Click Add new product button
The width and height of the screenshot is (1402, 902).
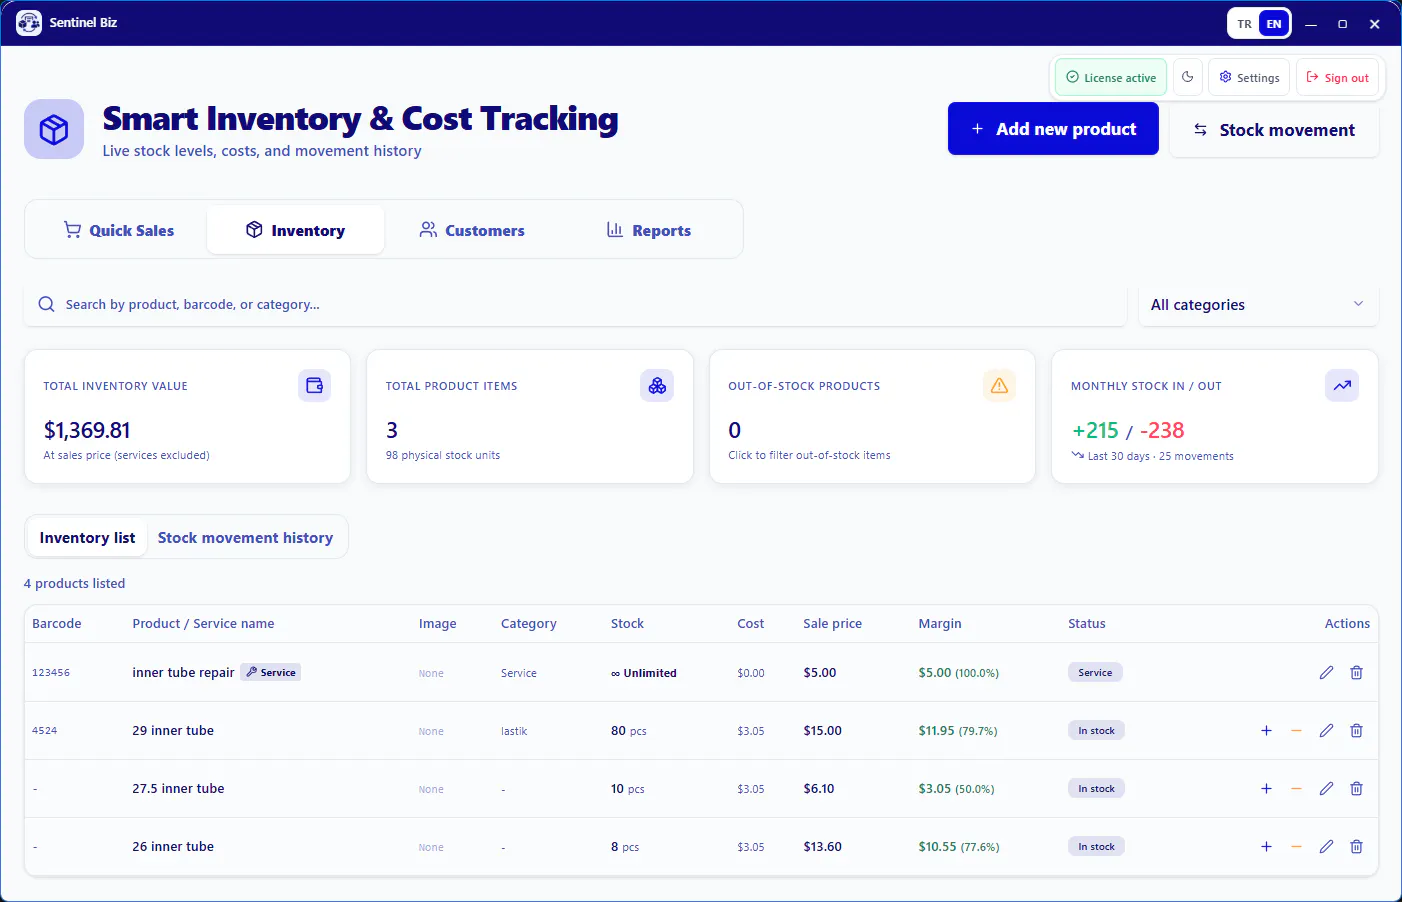coord(1053,129)
